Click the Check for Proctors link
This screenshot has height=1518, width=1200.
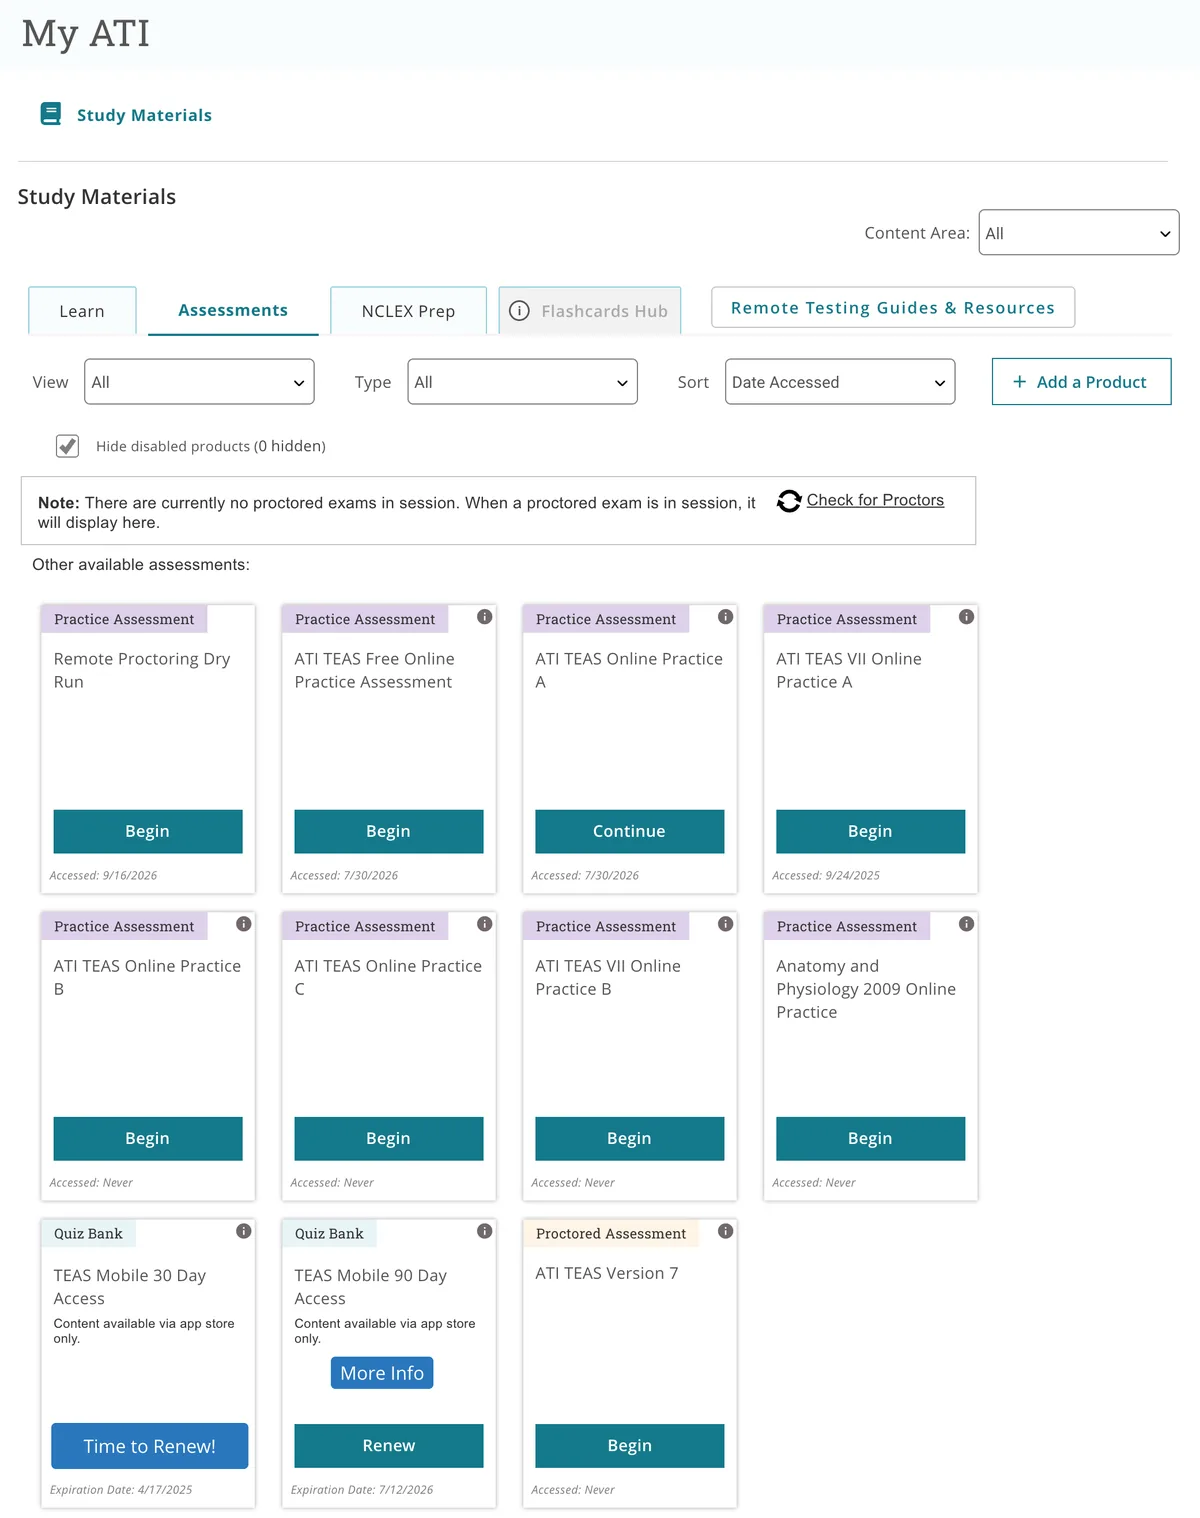pyautogui.click(x=875, y=500)
